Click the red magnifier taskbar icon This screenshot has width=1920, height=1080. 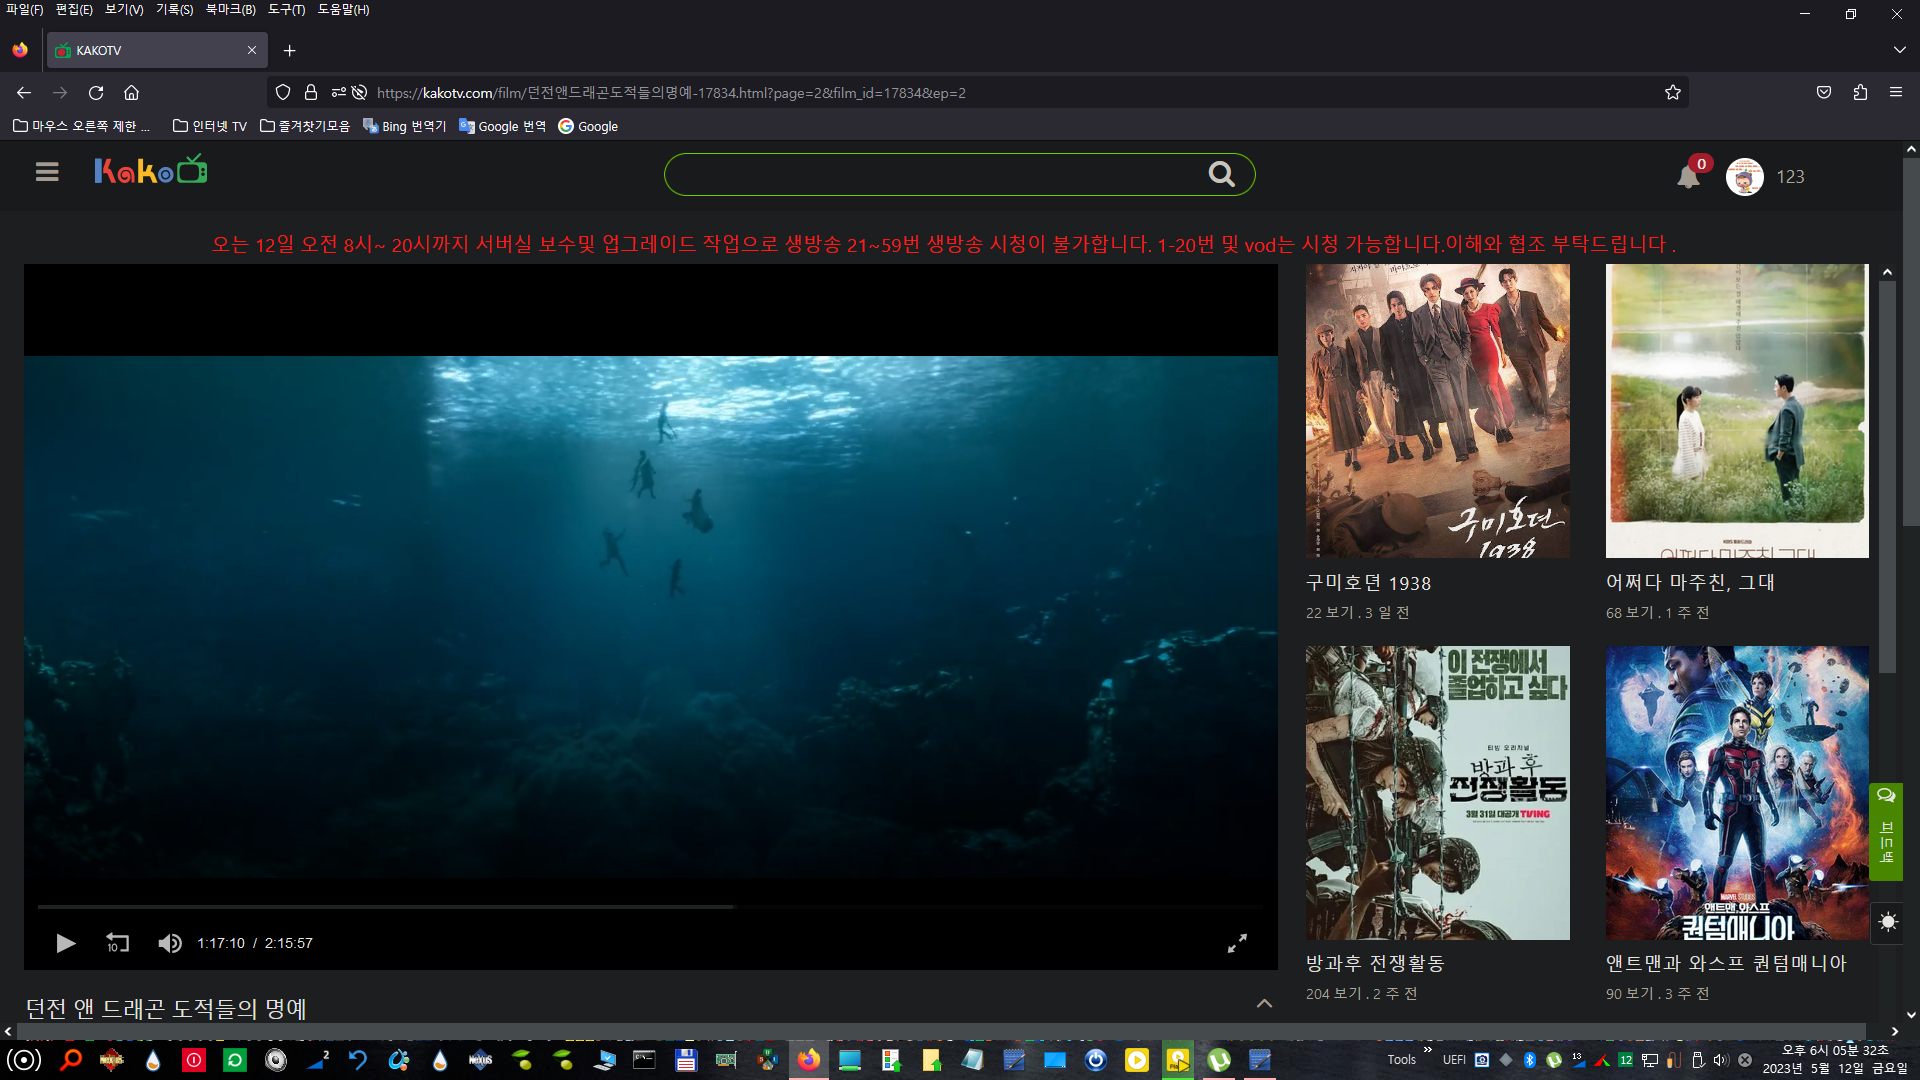pos(70,1060)
